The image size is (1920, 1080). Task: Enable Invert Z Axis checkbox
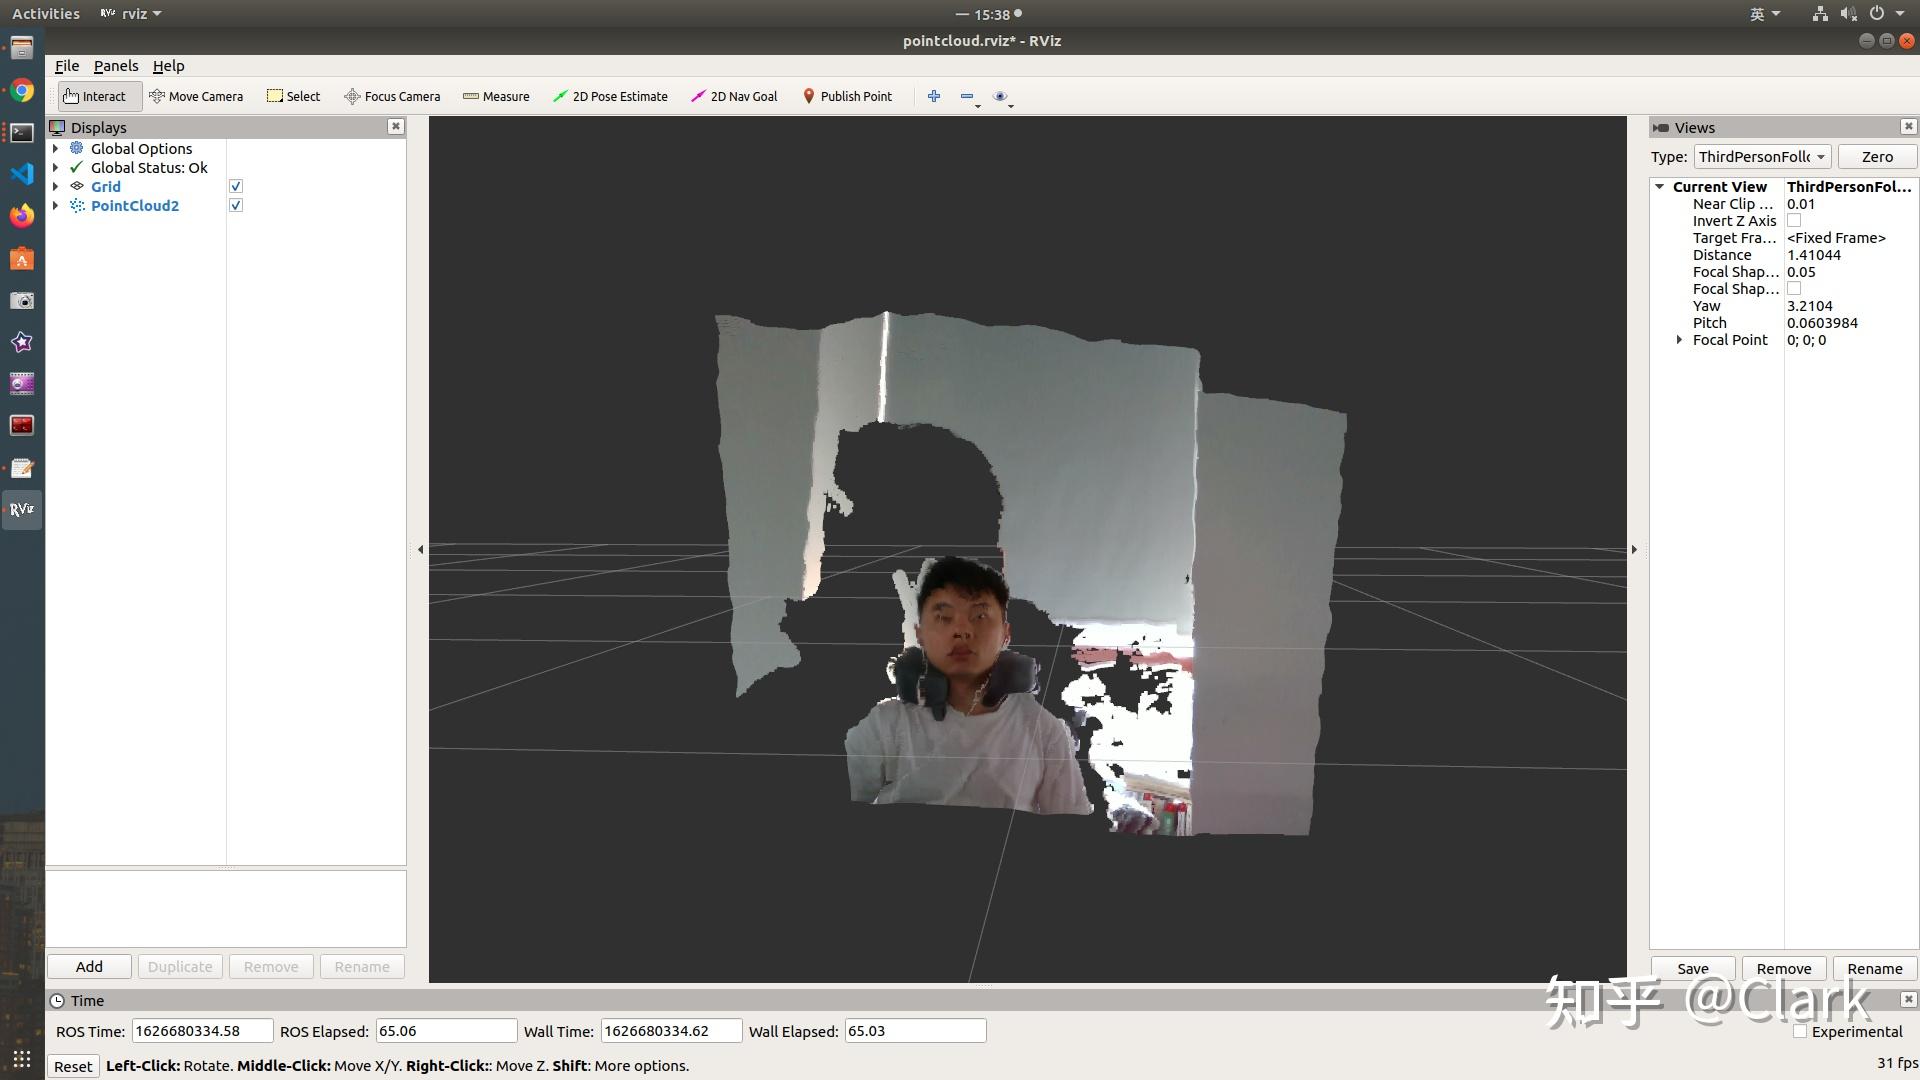click(1794, 221)
